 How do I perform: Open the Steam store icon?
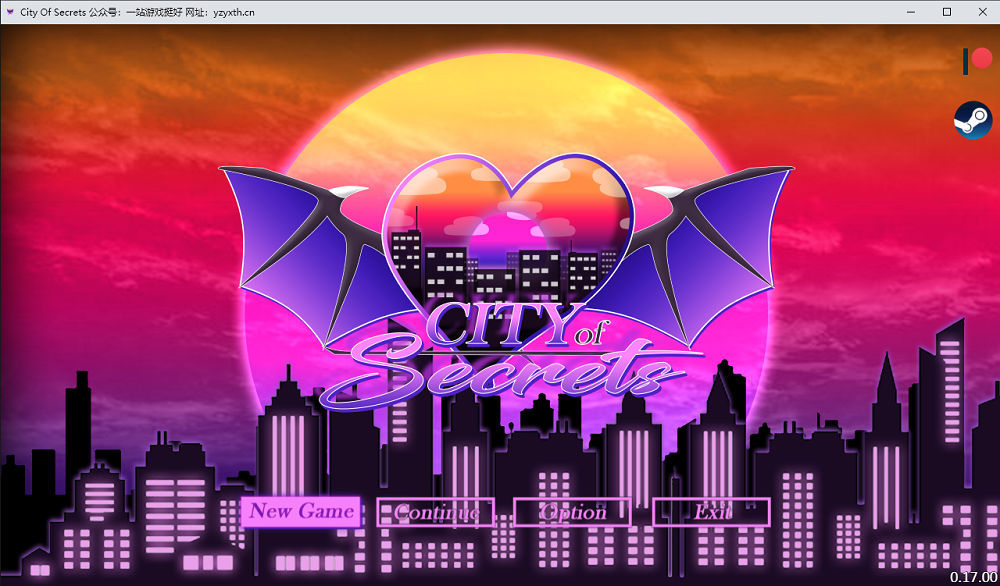click(973, 119)
